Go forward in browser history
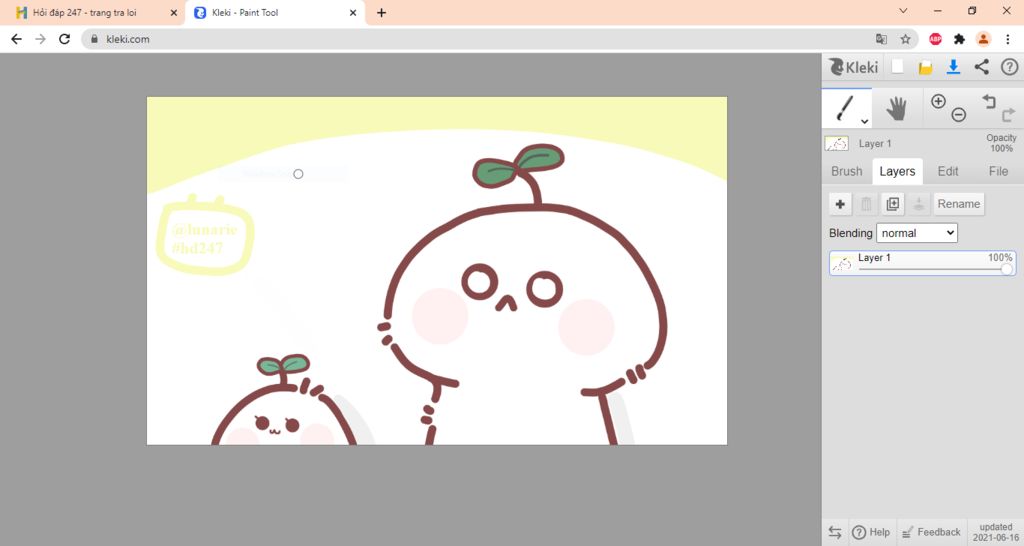Viewport: 1024px width, 546px height. point(40,39)
